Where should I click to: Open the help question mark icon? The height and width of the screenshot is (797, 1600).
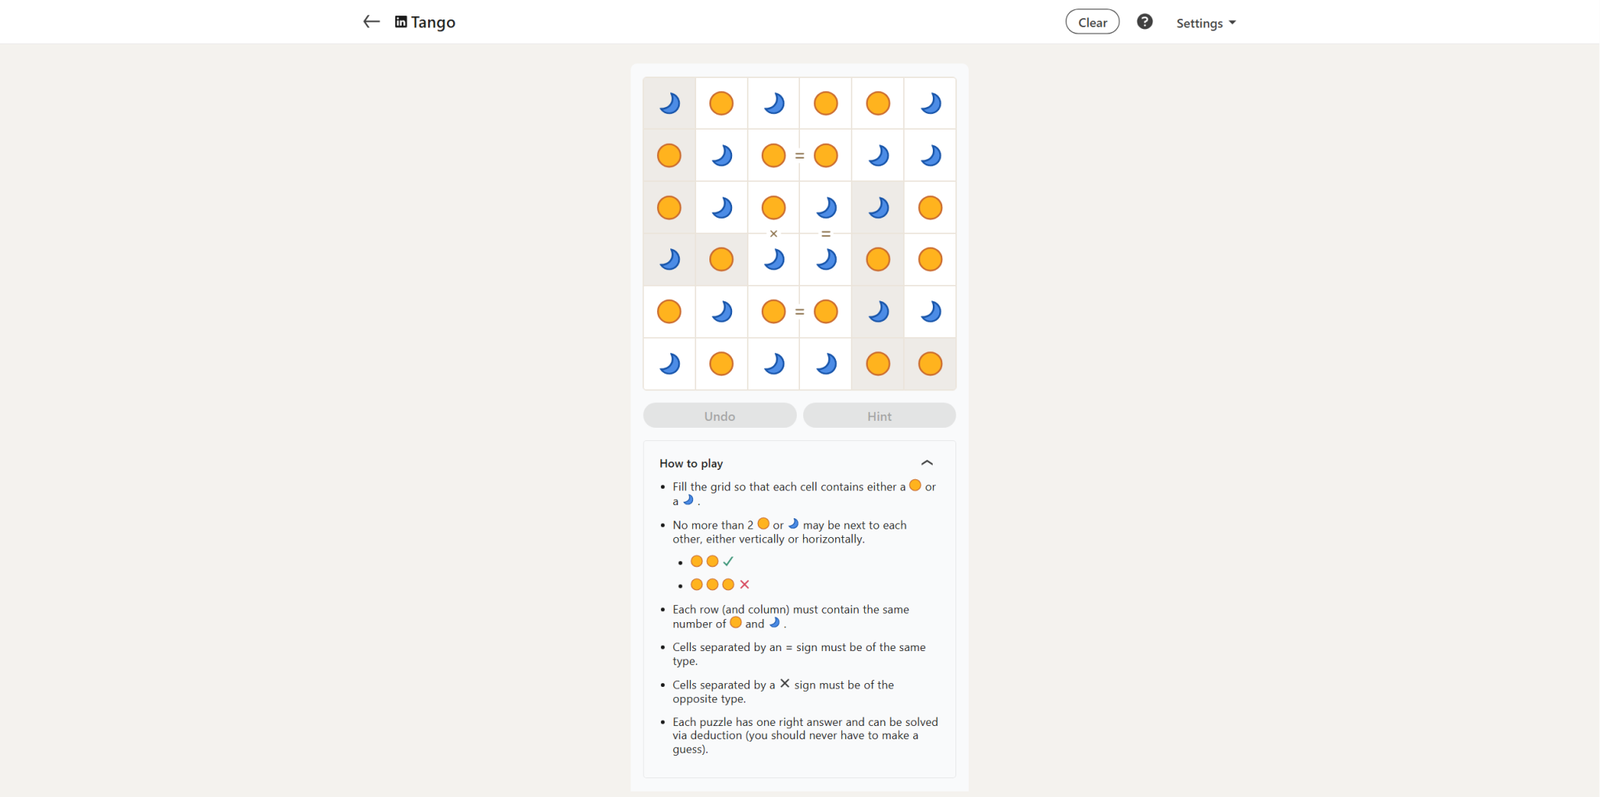[x=1145, y=22]
